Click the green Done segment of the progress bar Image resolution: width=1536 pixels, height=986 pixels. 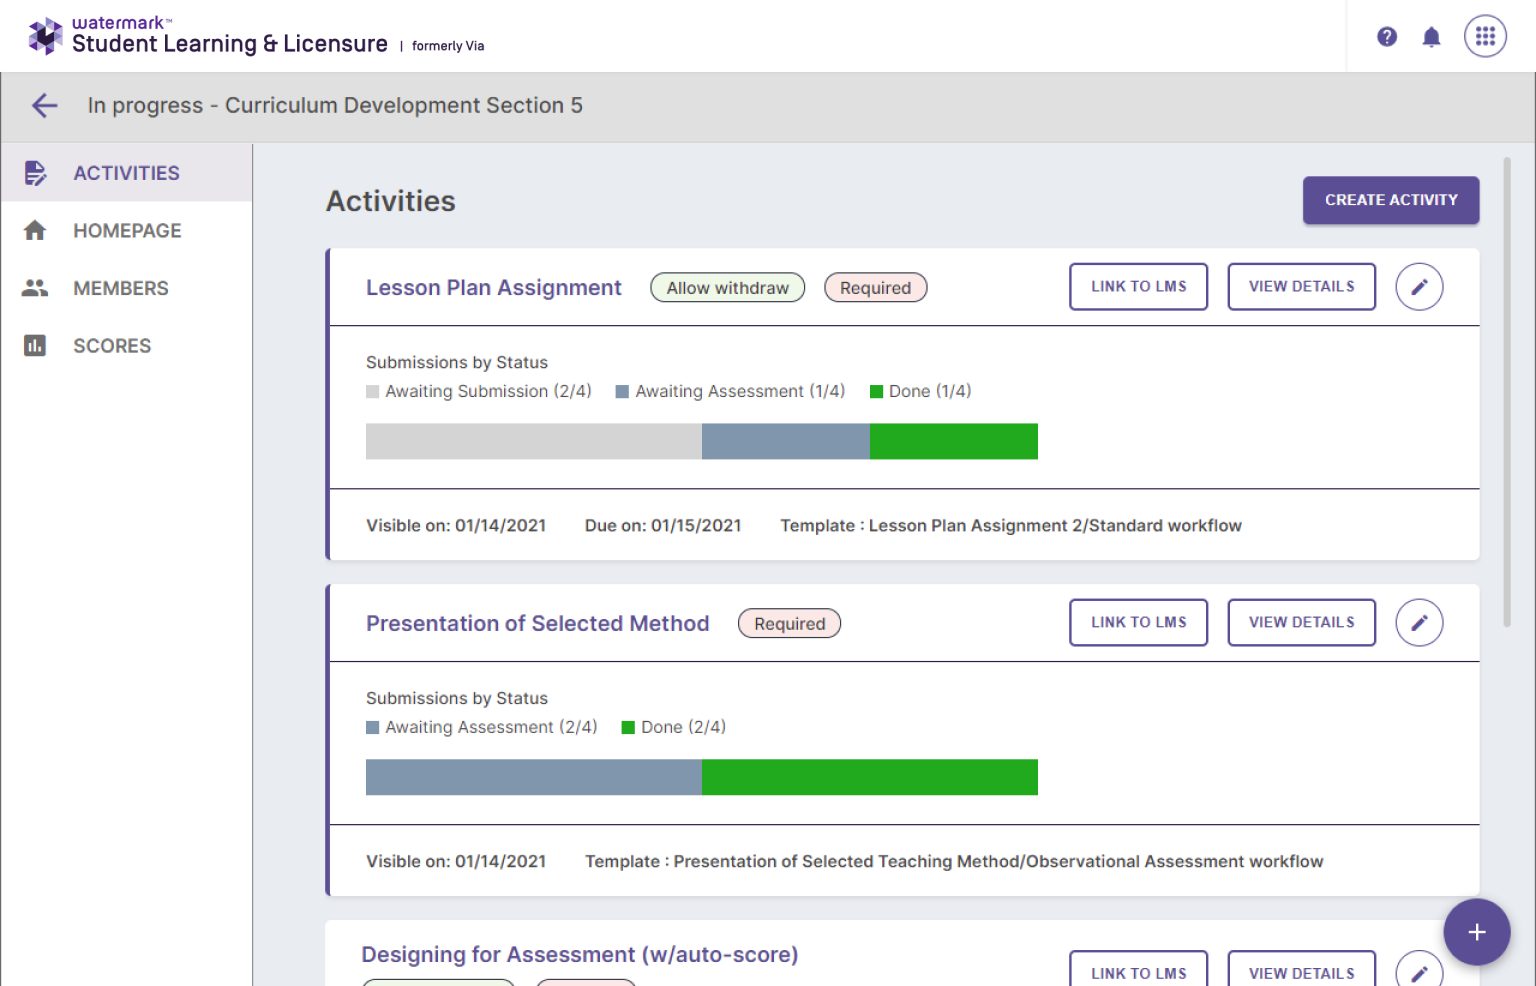pyautogui.click(x=954, y=441)
